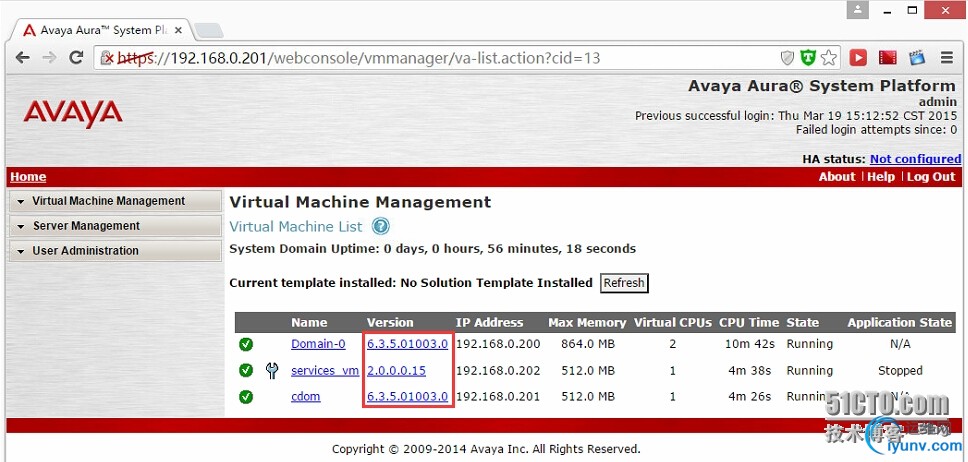Select the Avaya Aura System Platform tab

(102, 30)
